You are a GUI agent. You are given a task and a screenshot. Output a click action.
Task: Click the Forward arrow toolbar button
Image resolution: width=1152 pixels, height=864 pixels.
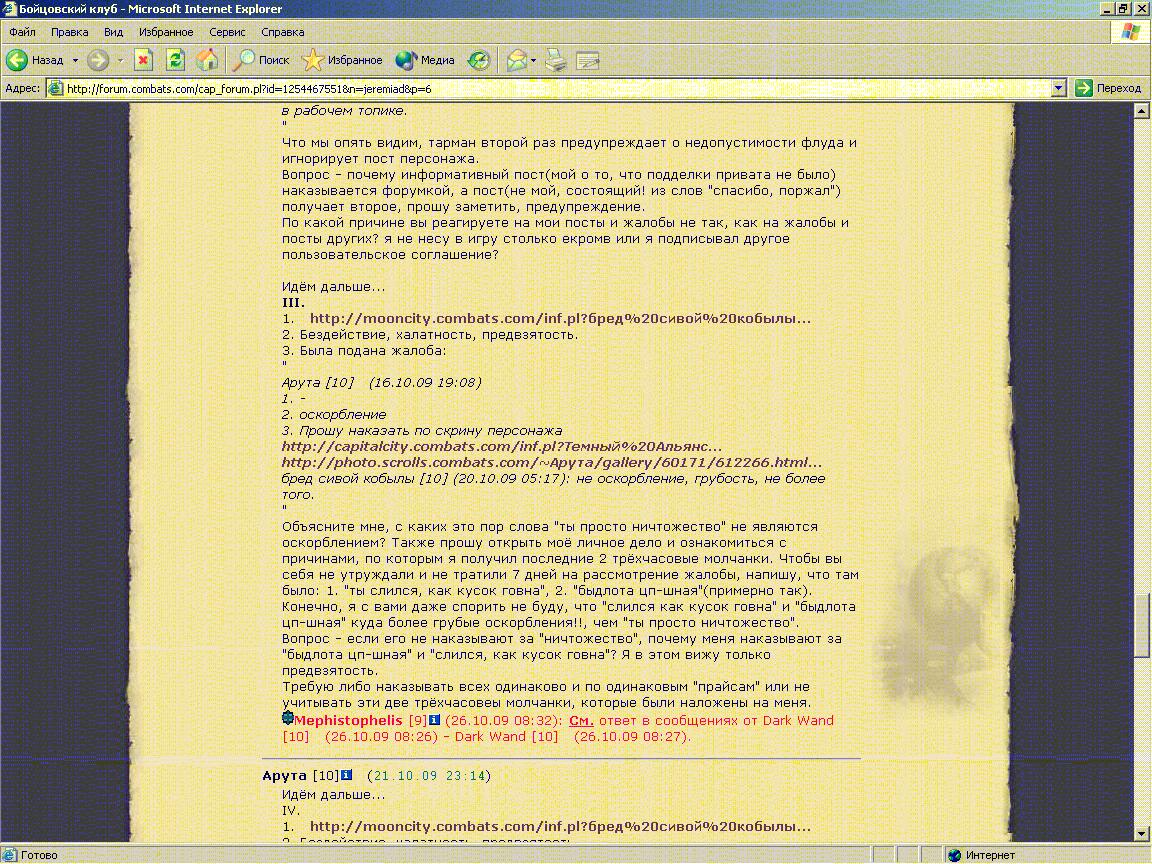click(98, 60)
